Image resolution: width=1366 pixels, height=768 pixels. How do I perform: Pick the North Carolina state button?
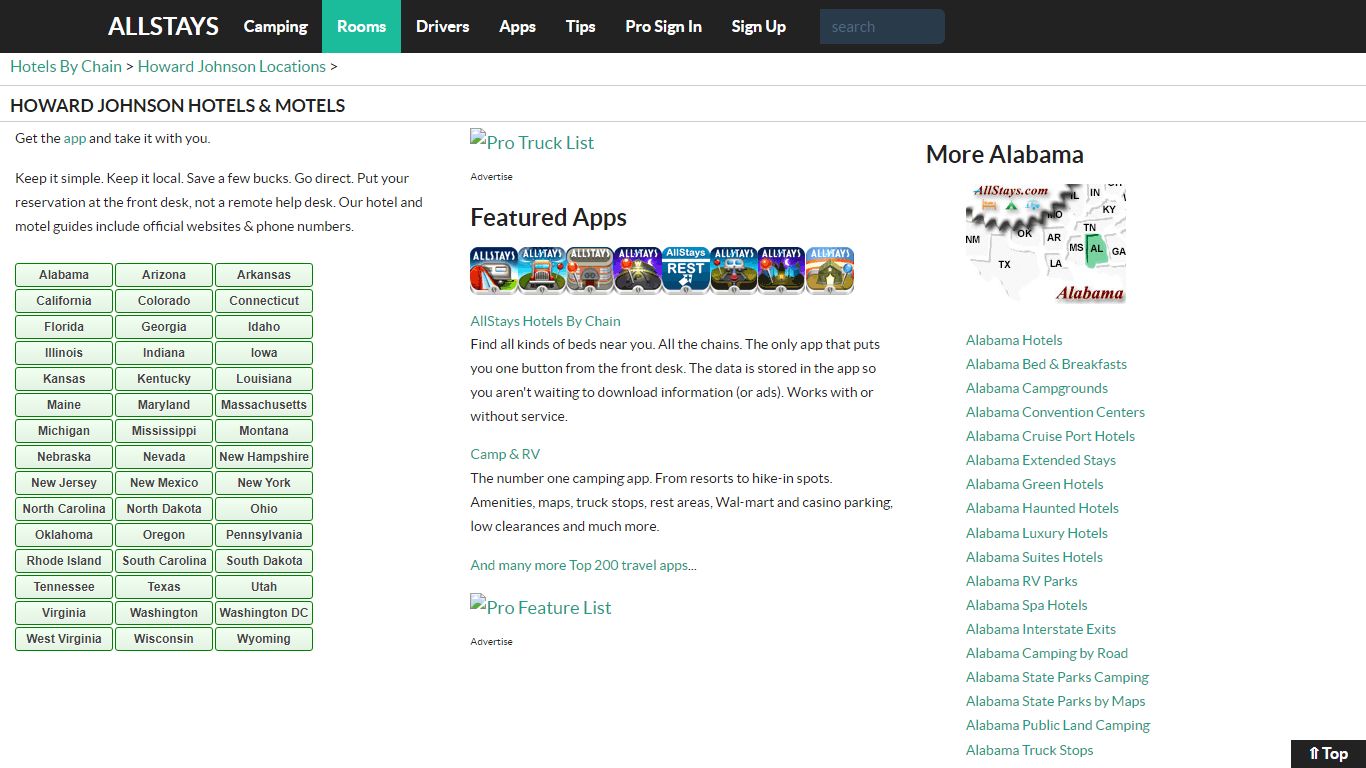(64, 509)
